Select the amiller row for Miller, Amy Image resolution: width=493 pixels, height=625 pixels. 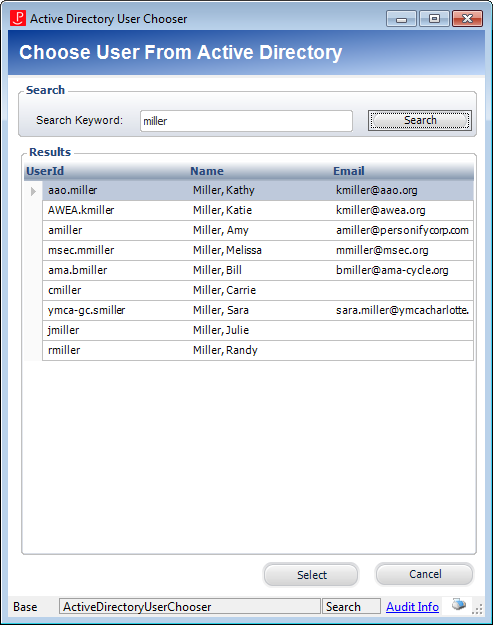tap(258, 230)
